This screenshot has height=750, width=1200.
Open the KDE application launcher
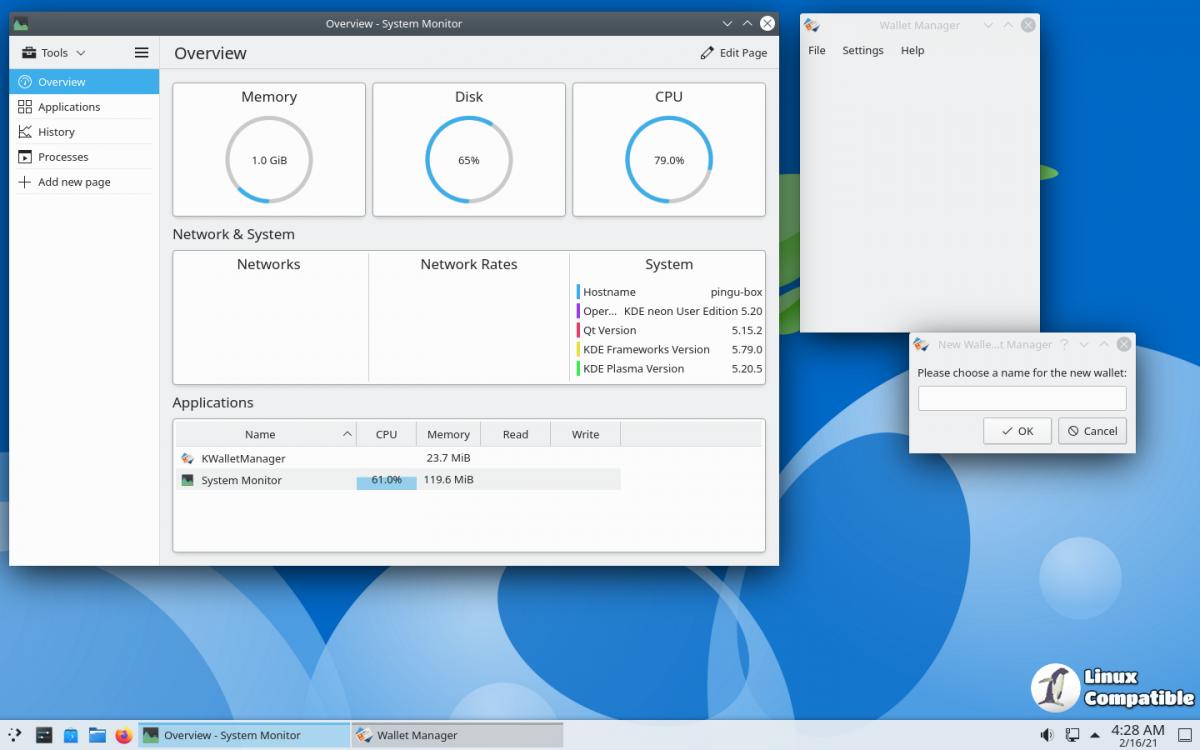[16, 735]
